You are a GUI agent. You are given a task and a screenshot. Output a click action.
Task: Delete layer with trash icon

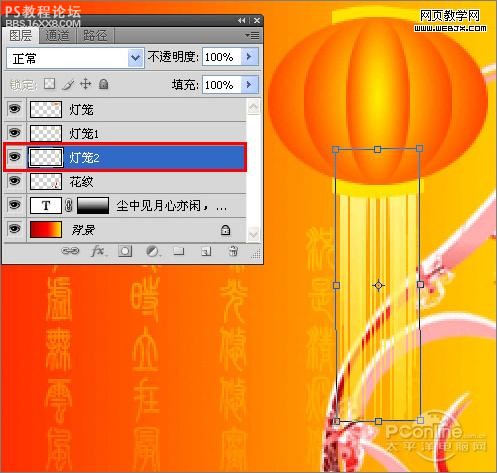(233, 251)
